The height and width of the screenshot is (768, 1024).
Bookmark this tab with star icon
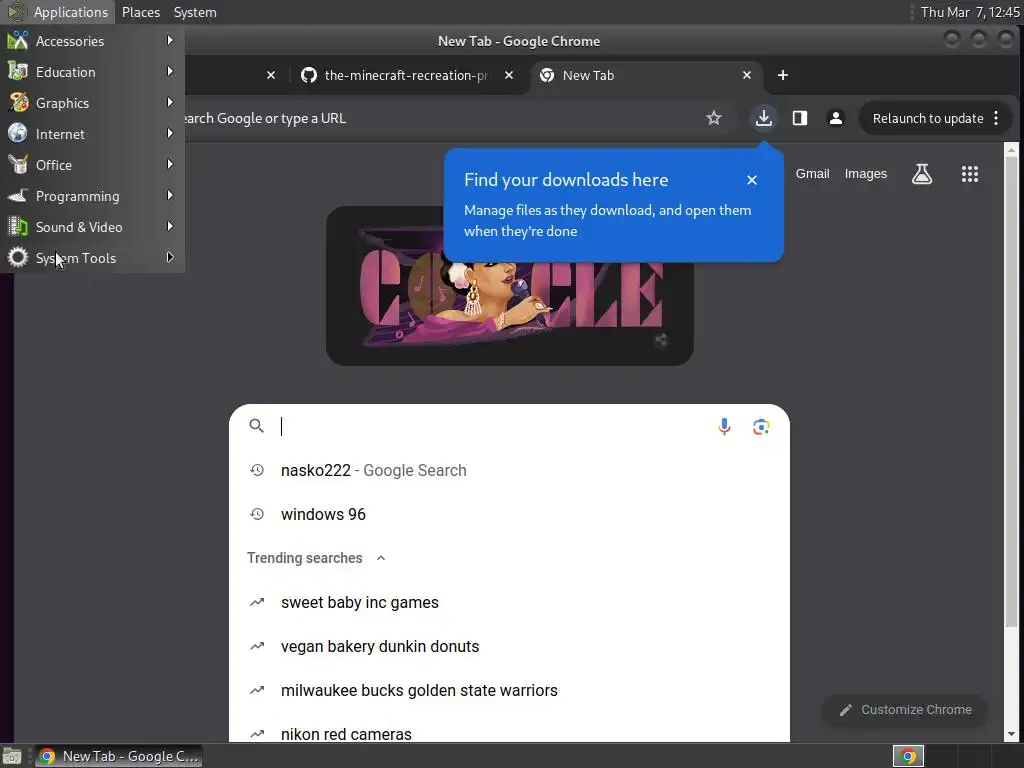tap(714, 118)
